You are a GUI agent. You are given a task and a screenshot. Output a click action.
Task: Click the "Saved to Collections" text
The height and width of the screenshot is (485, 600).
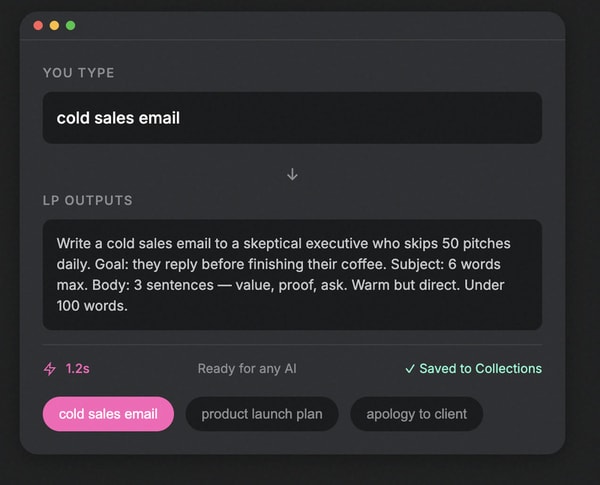tap(480, 368)
